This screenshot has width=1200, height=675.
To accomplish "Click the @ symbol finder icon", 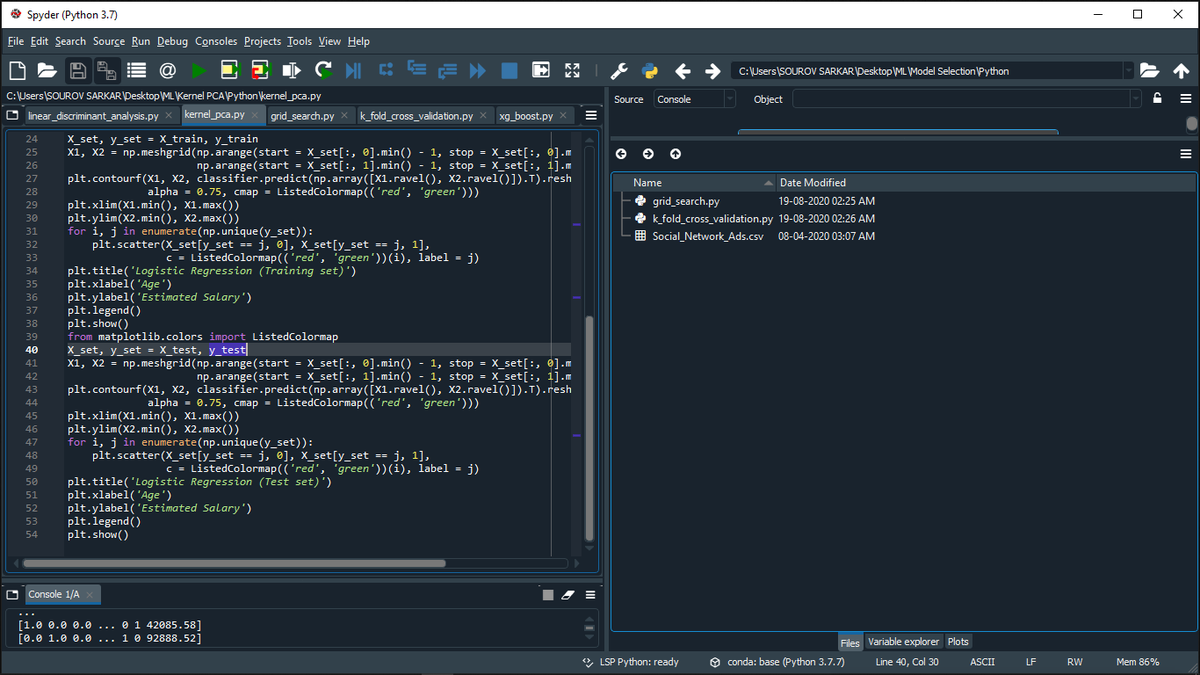I will tap(167, 71).
